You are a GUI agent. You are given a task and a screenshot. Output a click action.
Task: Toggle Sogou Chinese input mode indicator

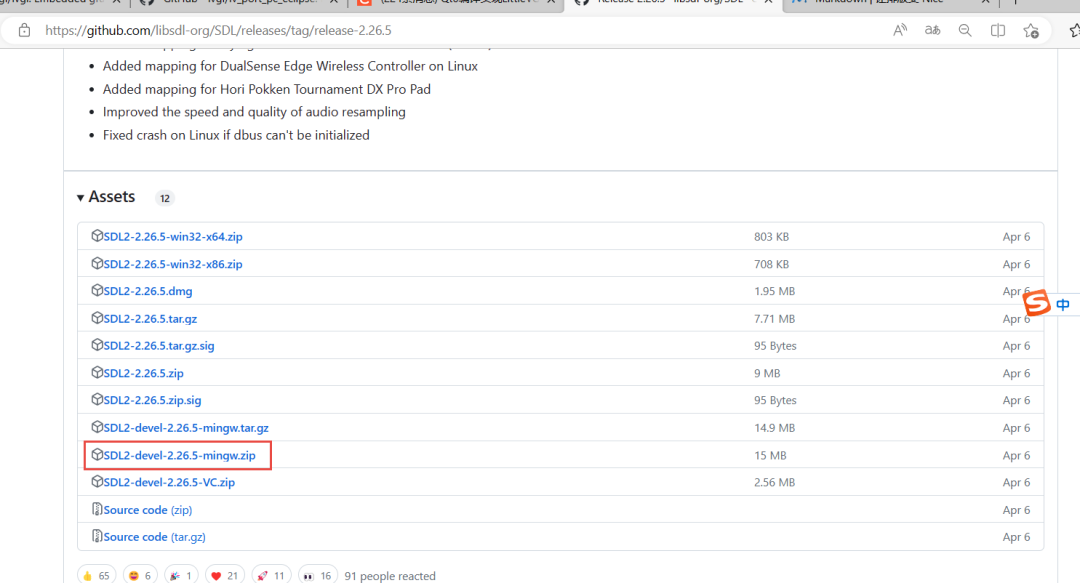[x=1063, y=305]
